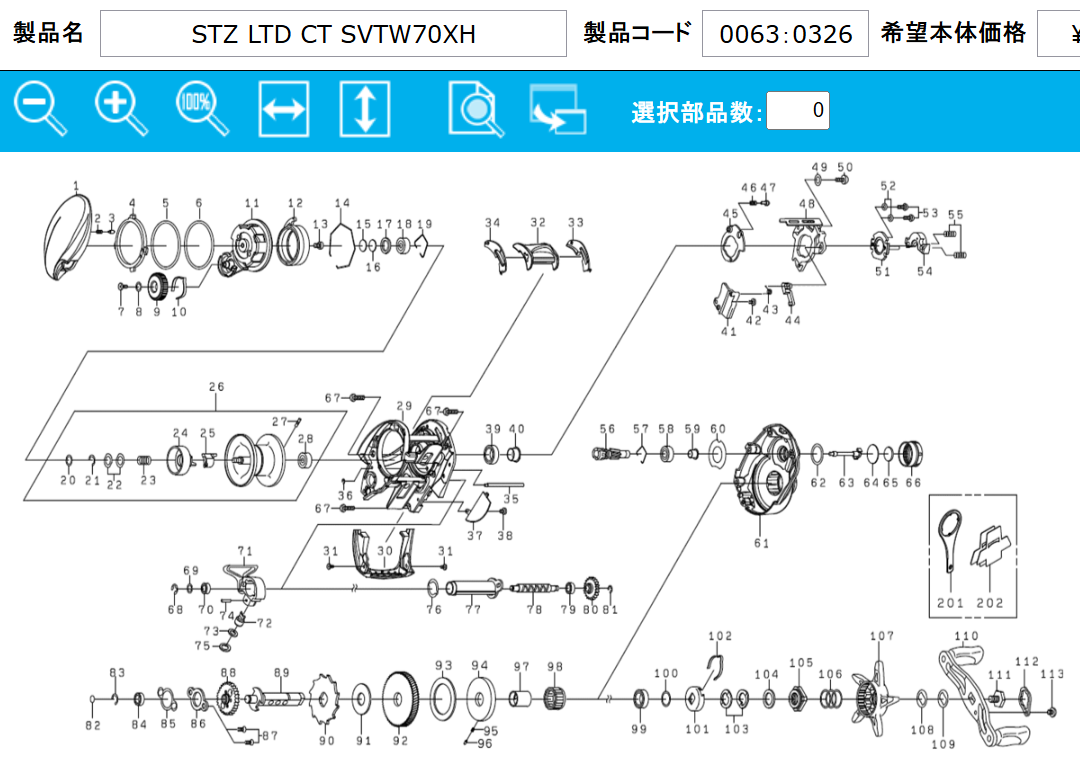Click the product code field 0063:0326
Image resolution: width=1080 pixels, height=766 pixels.
coord(785,35)
